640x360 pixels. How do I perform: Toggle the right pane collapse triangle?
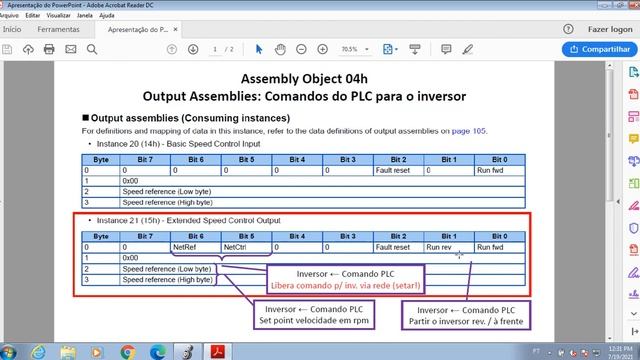tap(618, 202)
